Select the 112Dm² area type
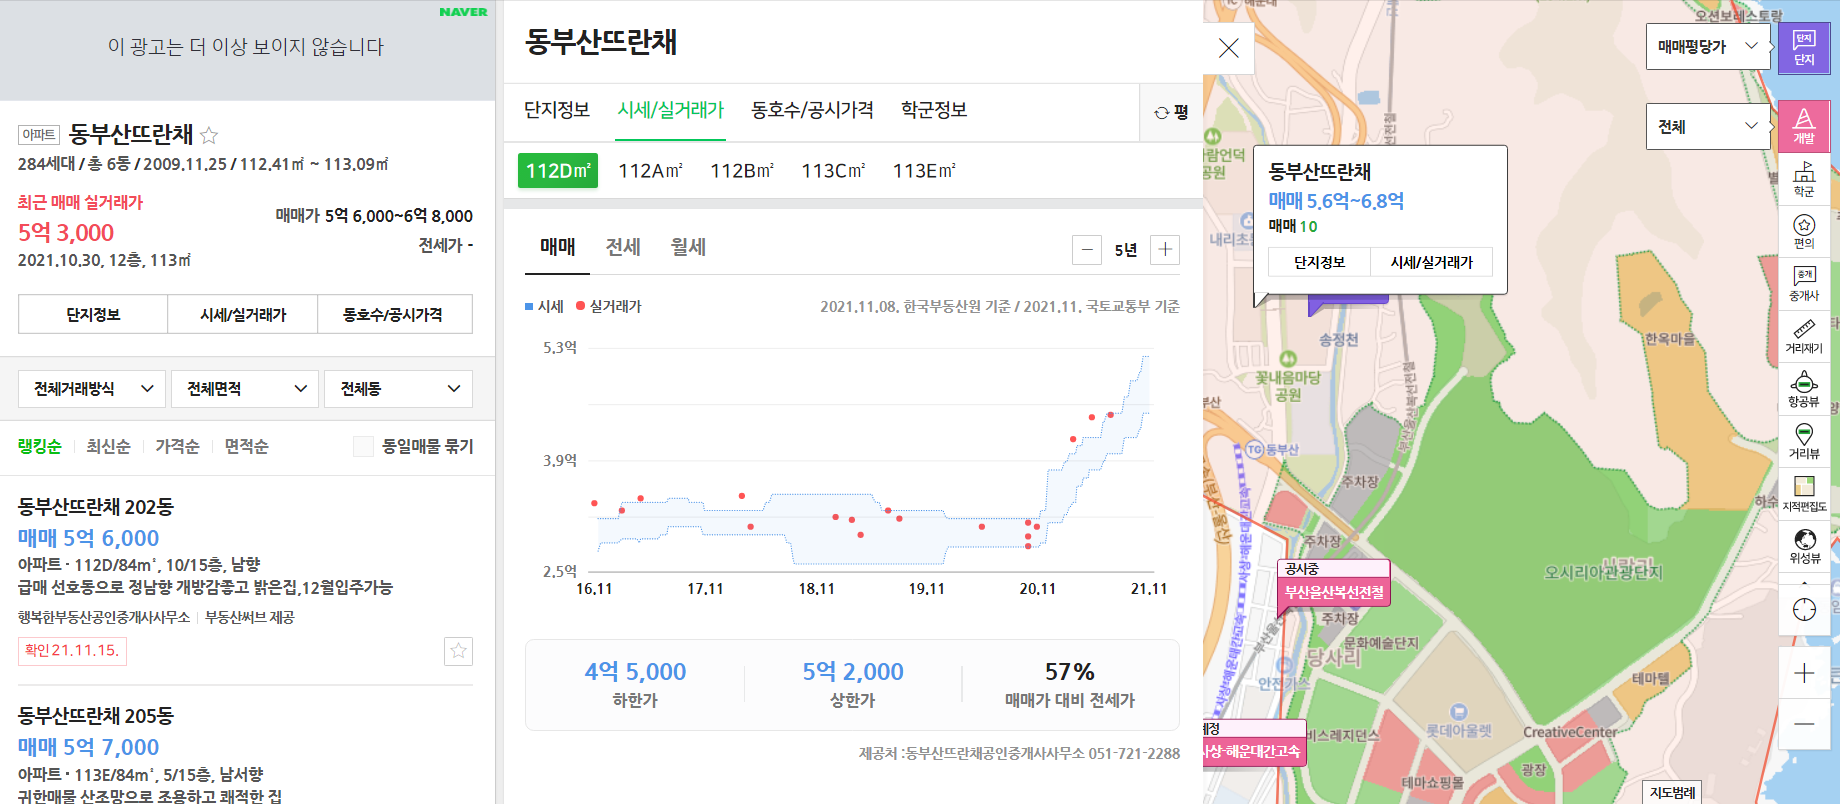The image size is (1840, 804). [x=558, y=171]
